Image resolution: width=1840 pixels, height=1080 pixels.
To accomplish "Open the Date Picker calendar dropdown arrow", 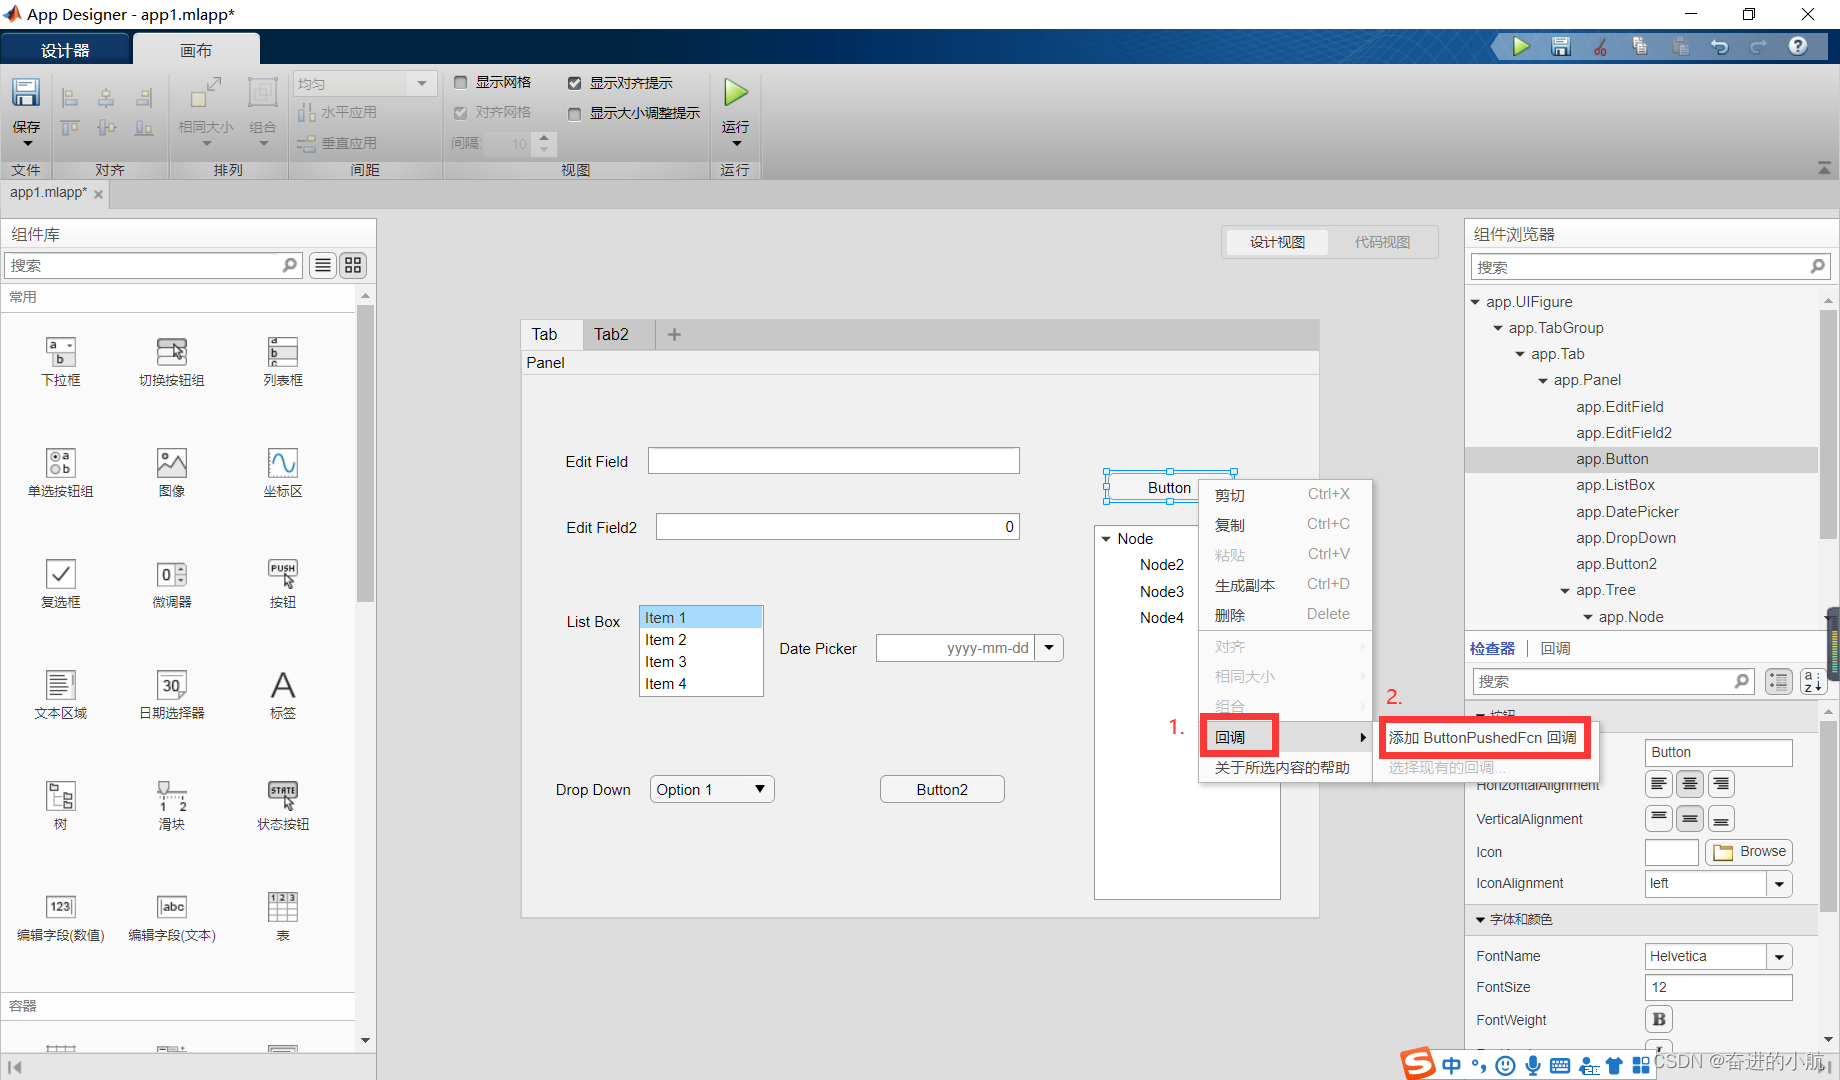I will (x=1049, y=648).
